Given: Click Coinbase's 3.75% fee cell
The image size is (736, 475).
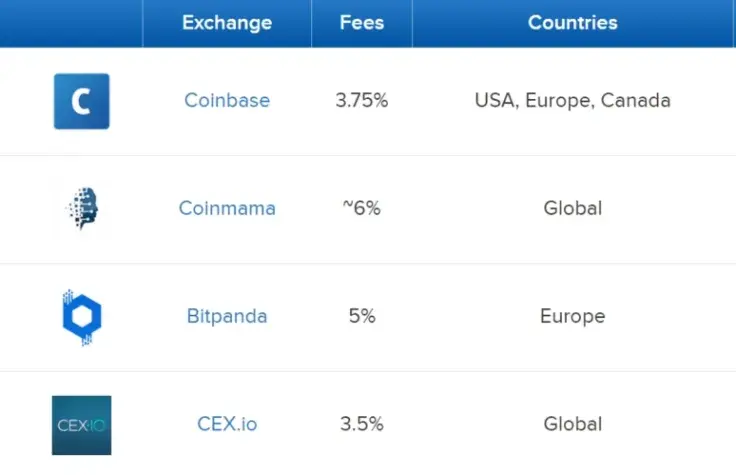Looking at the screenshot, I should [362, 101].
